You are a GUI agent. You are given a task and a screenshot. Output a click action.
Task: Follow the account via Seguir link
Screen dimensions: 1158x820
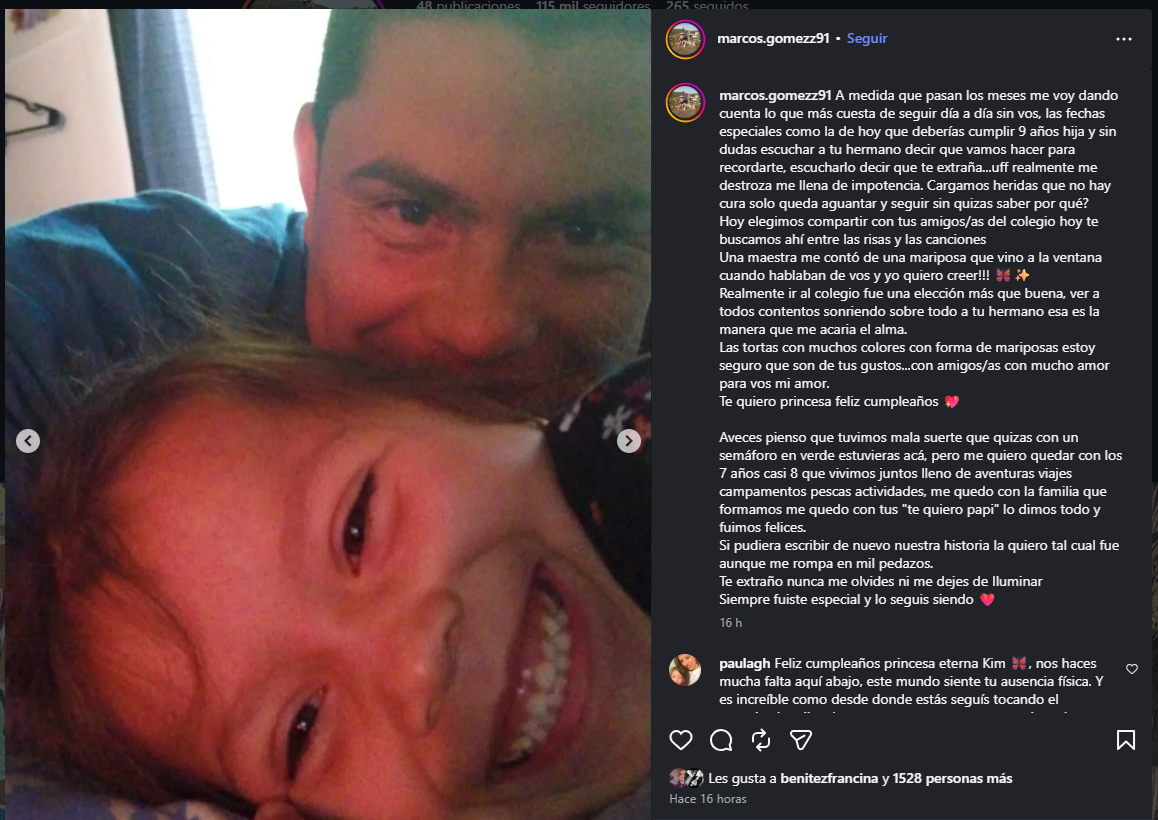(867, 38)
